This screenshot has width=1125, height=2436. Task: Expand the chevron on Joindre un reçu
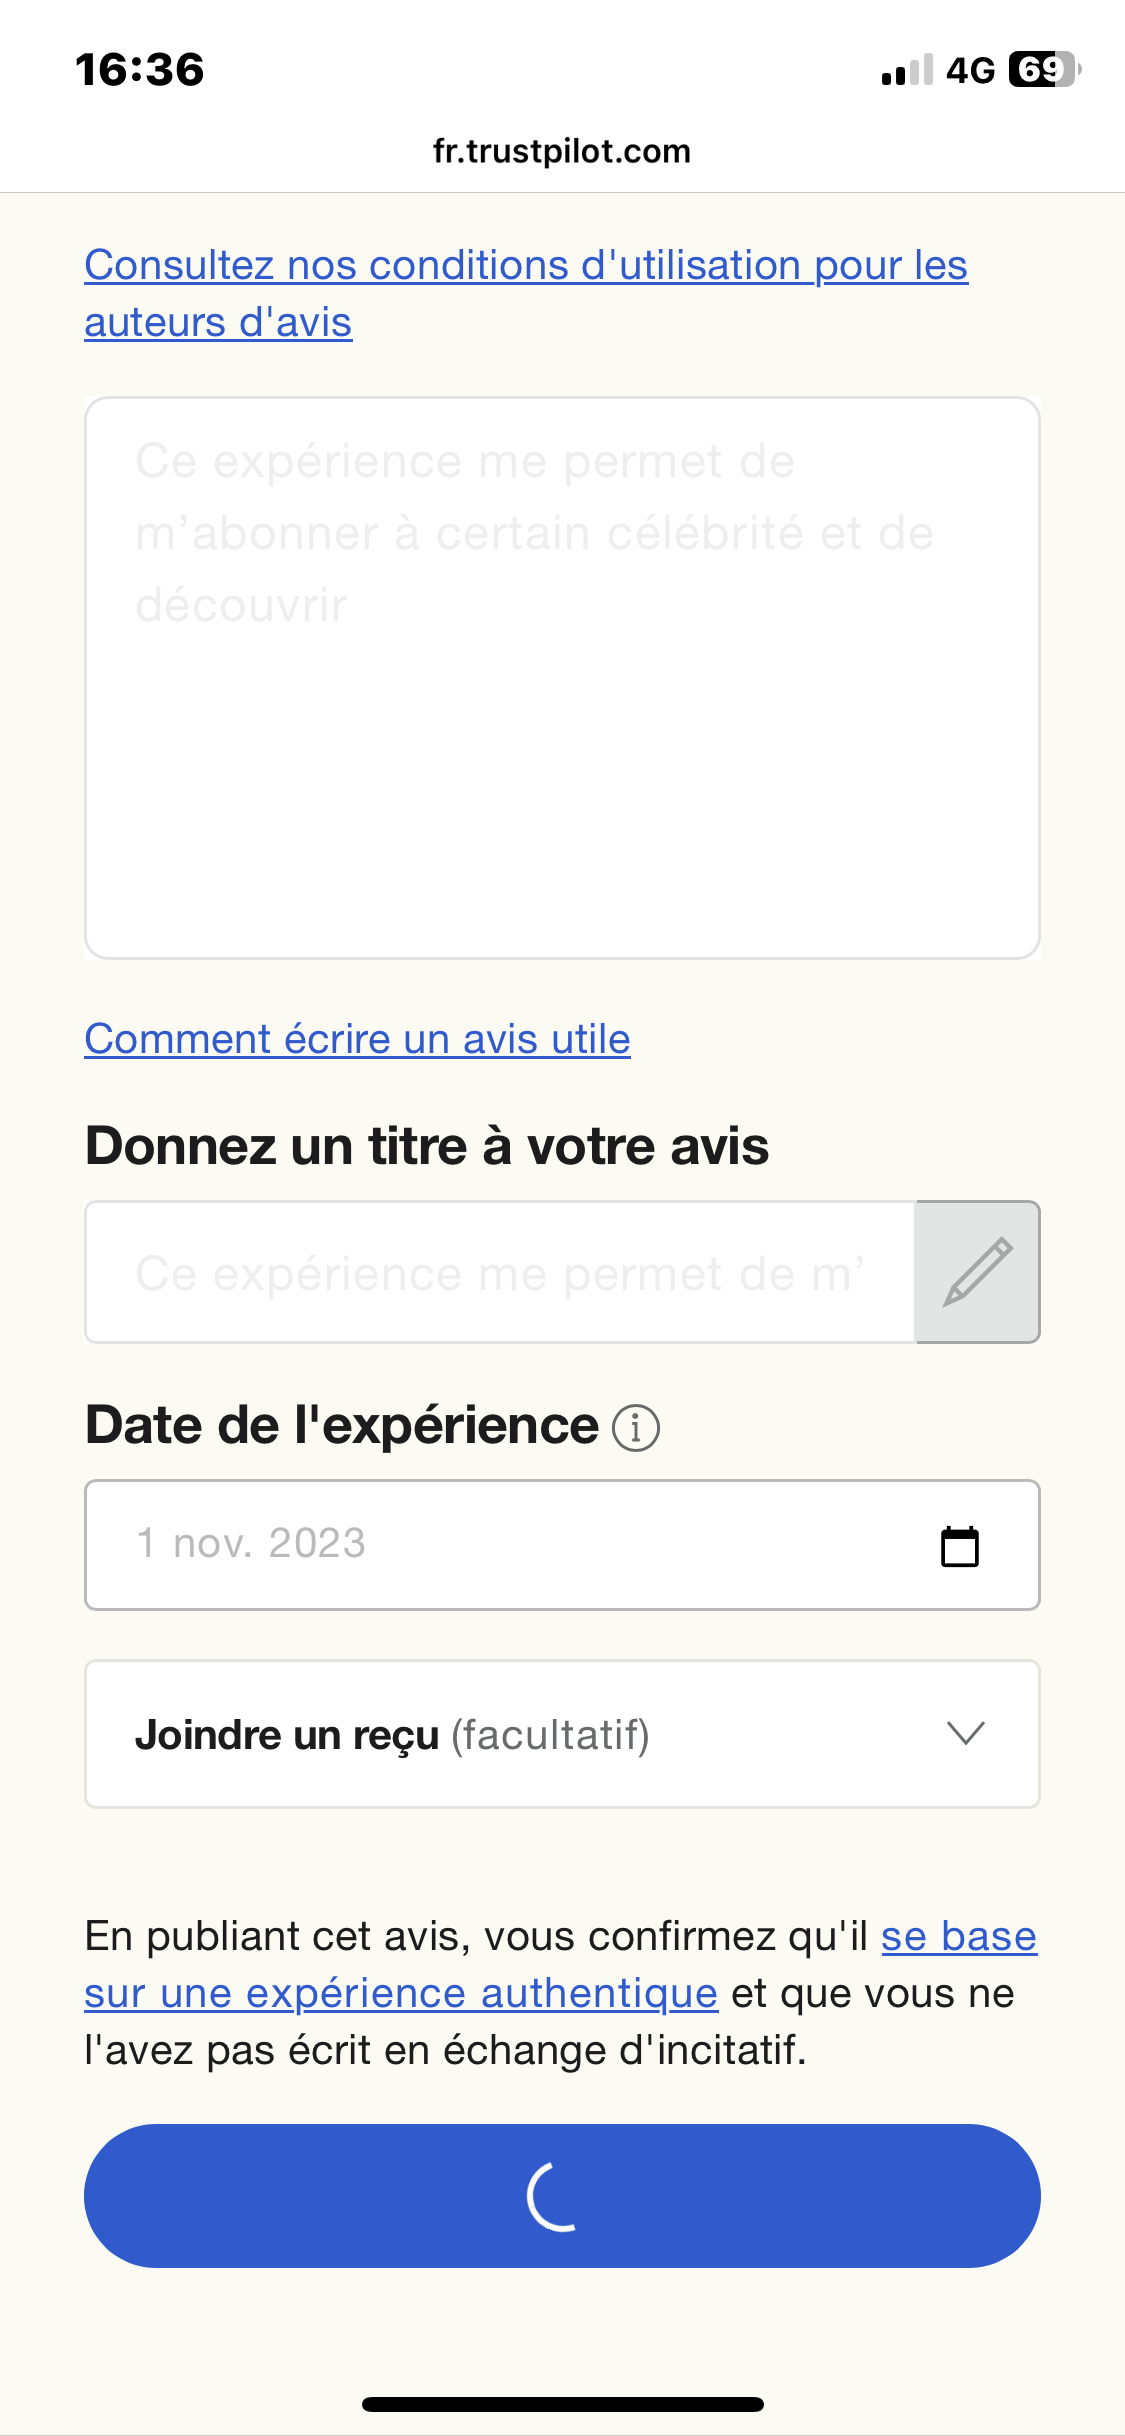tap(966, 1733)
